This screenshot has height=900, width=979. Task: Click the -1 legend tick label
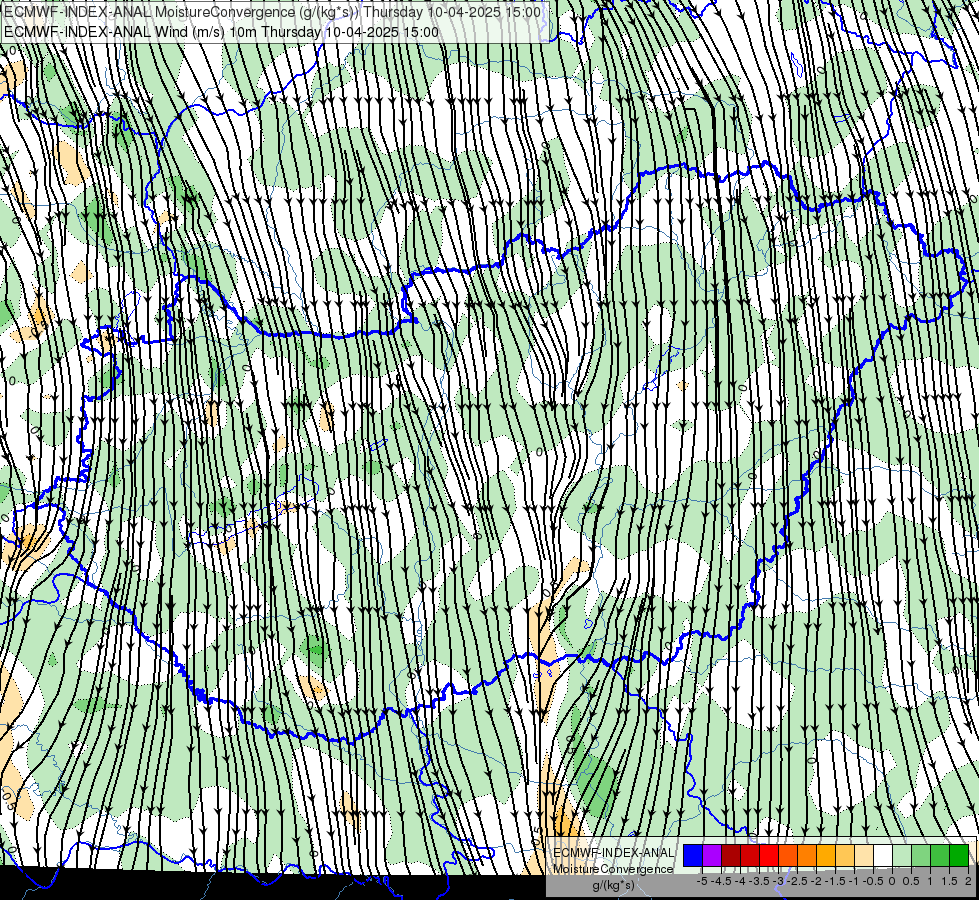click(x=854, y=881)
